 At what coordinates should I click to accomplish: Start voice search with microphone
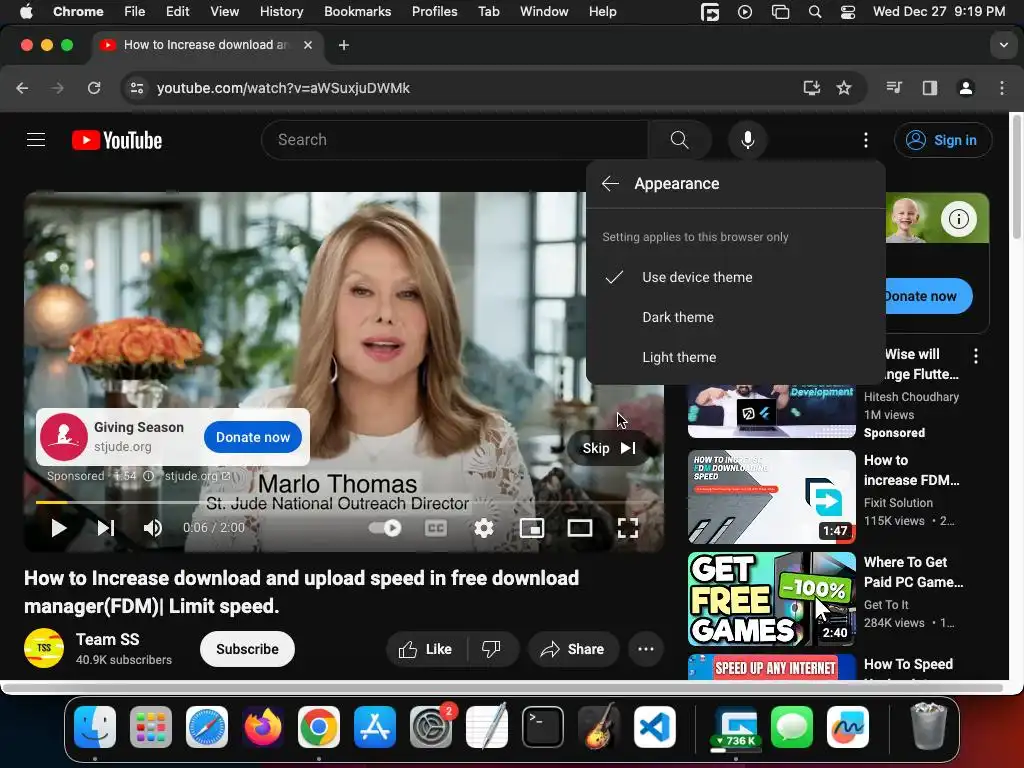748,140
